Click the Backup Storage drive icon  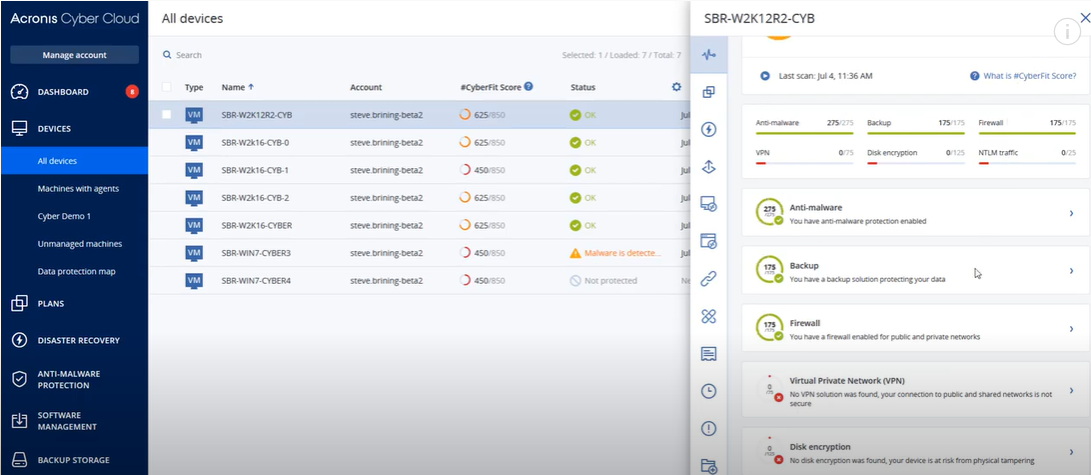pyautogui.click(x=19, y=460)
